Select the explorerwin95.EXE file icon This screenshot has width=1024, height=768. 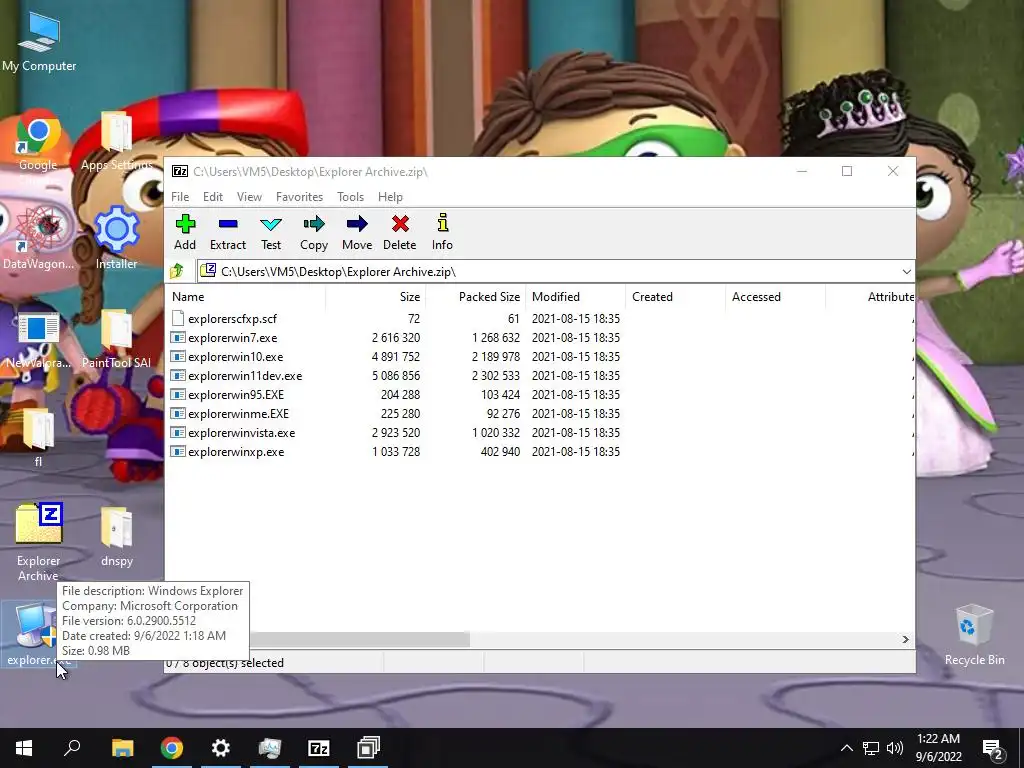(x=178, y=394)
